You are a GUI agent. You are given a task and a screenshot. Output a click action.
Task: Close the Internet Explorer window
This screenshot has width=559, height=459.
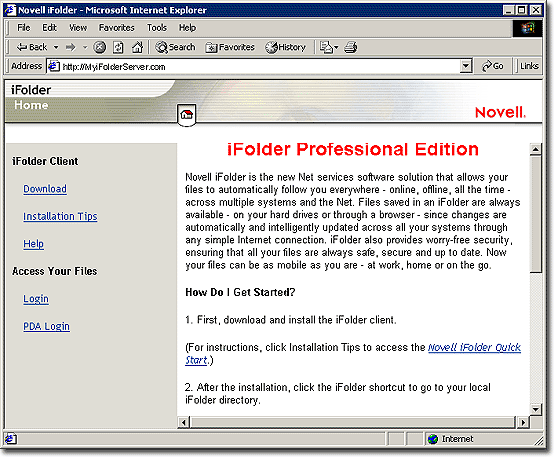click(x=536, y=10)
